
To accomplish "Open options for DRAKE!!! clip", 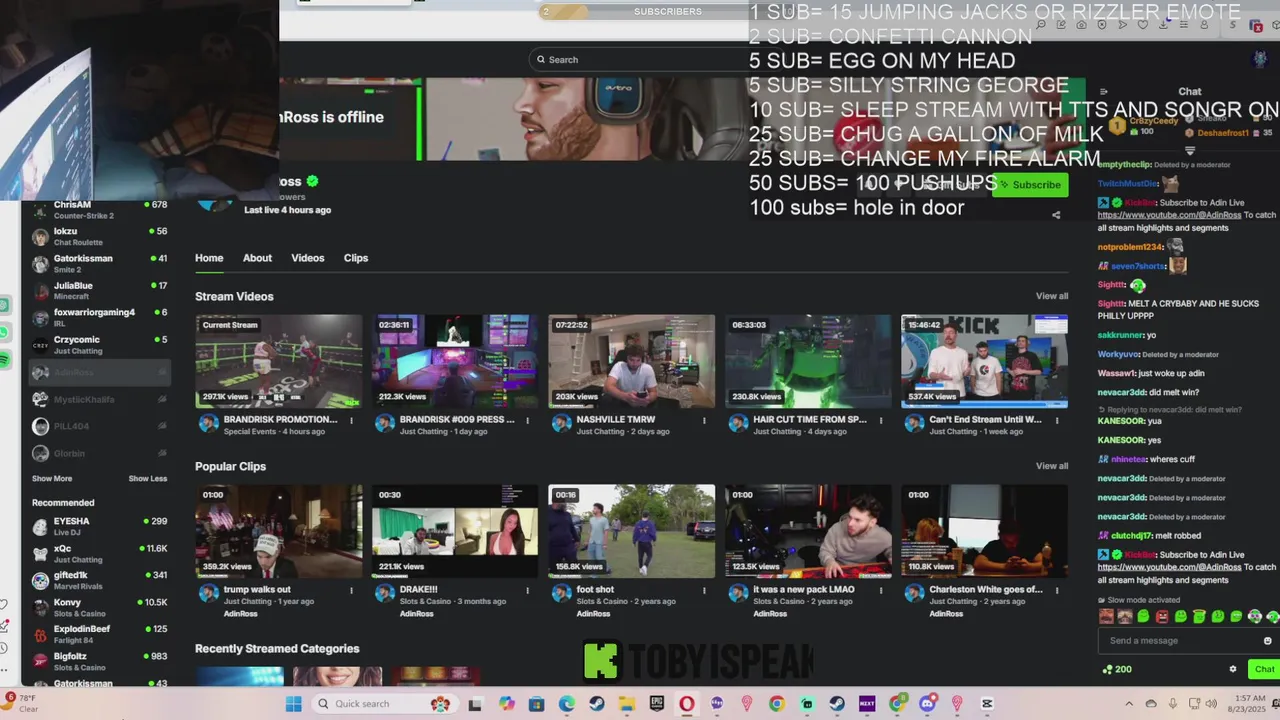I will pos(528,590).
